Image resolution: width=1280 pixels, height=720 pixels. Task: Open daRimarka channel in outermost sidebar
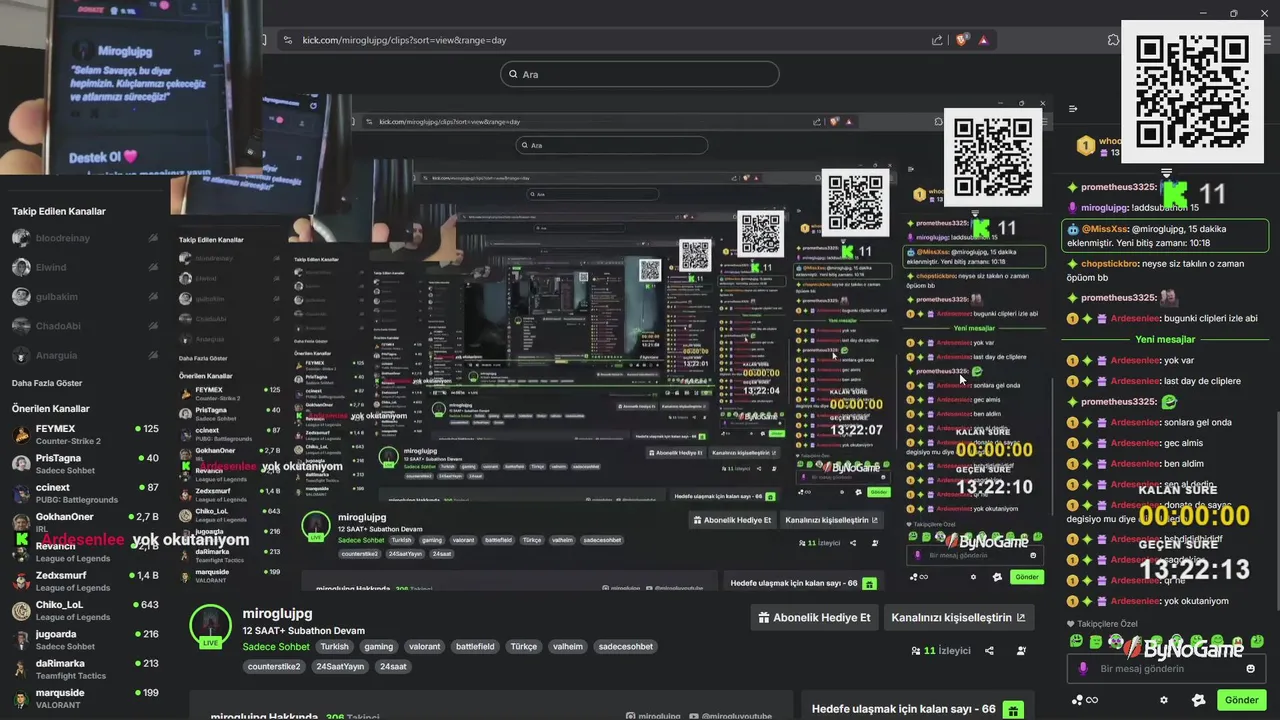click(x=84, y=669)
